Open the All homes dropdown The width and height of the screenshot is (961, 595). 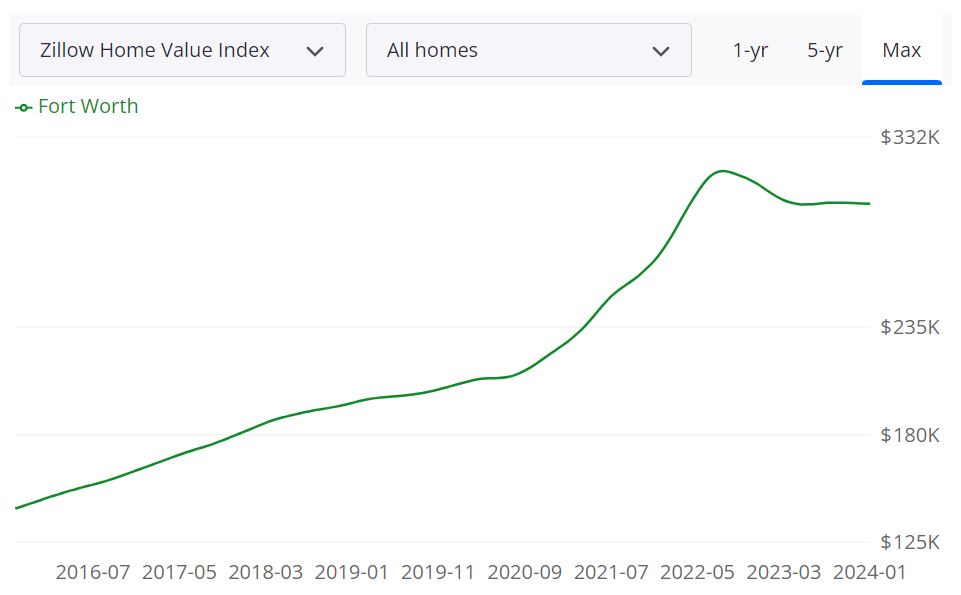point(528,50)
